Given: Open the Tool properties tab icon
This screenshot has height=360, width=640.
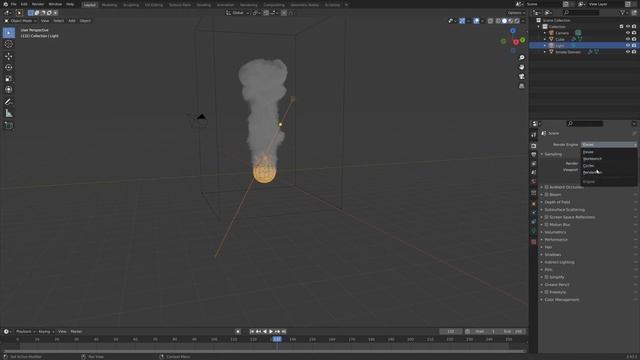Looking at the screenshot, I should pyautogui.click(x=533, y=135).
